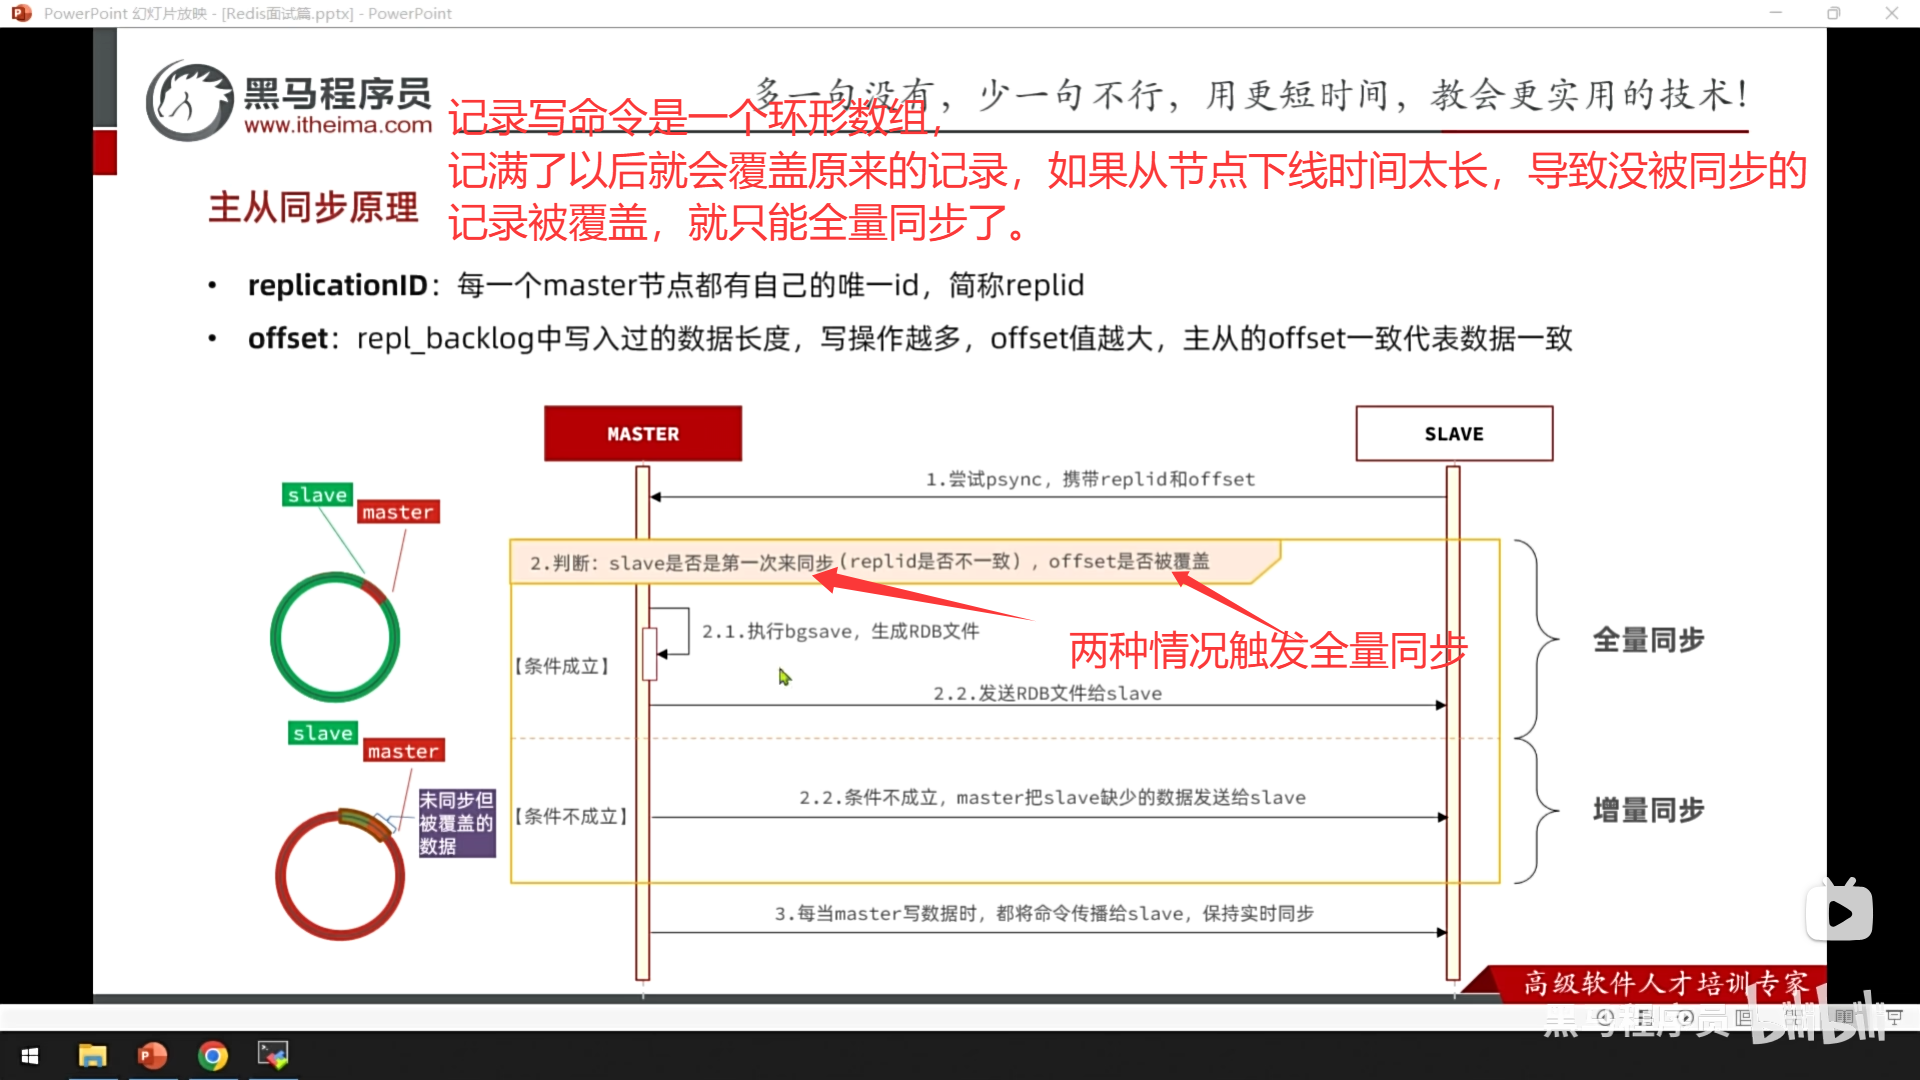Restore down the PowerPoint window
Screen dimensions: 1920x1080
click(1833, 13)
